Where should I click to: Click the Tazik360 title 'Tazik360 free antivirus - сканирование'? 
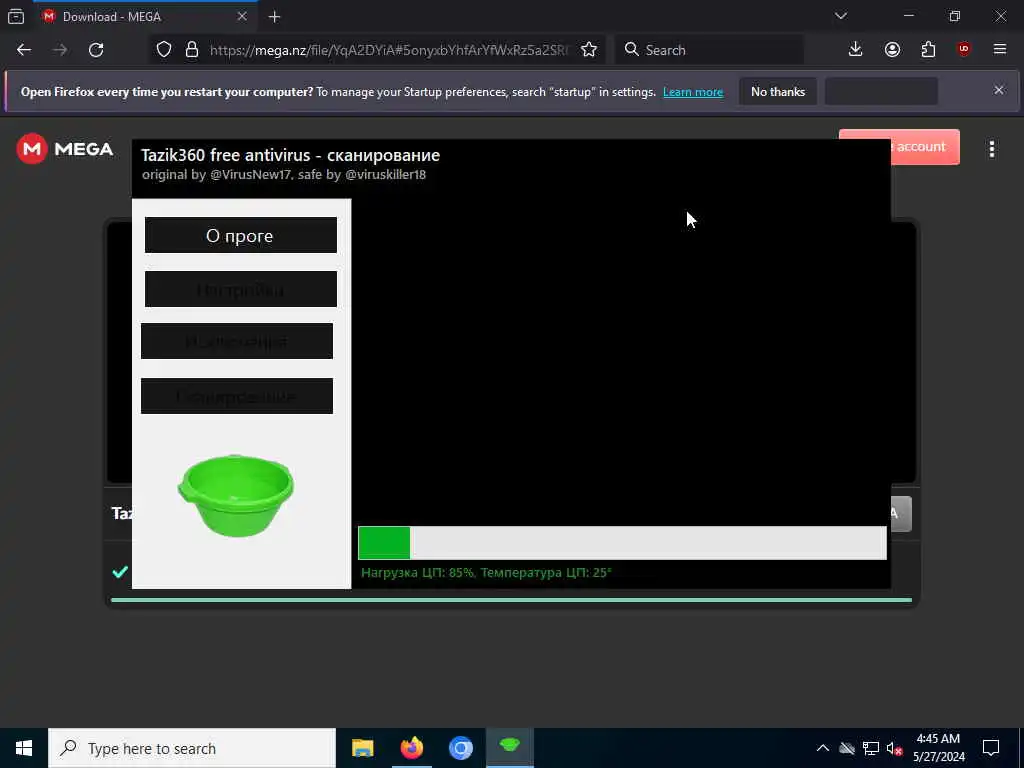point(291,155)
